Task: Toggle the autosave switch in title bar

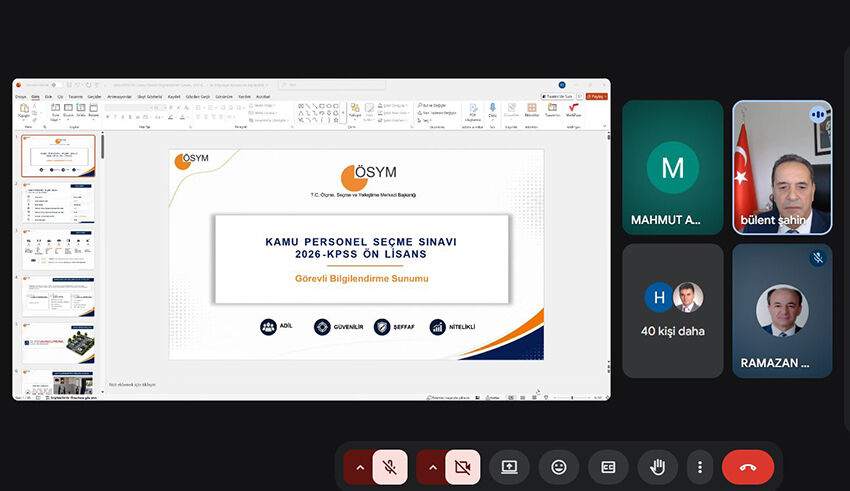Action: [x=56, y=85]
